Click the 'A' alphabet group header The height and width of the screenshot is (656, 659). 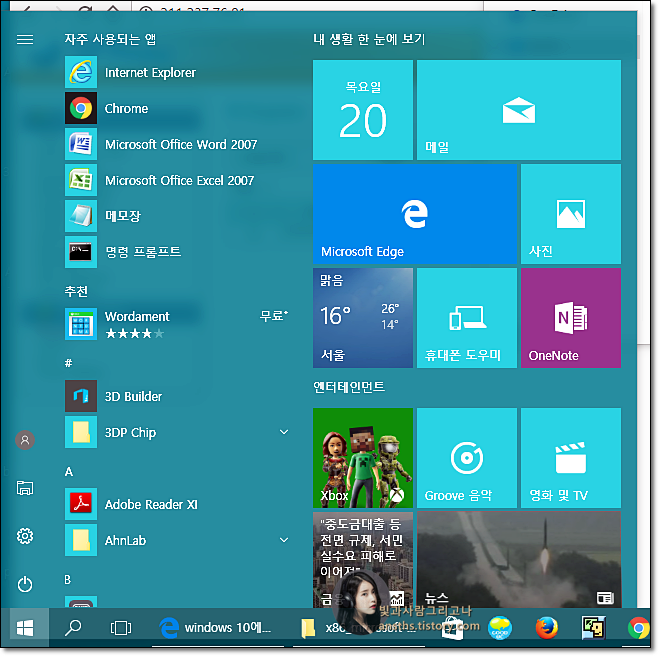tap(69, 472)
